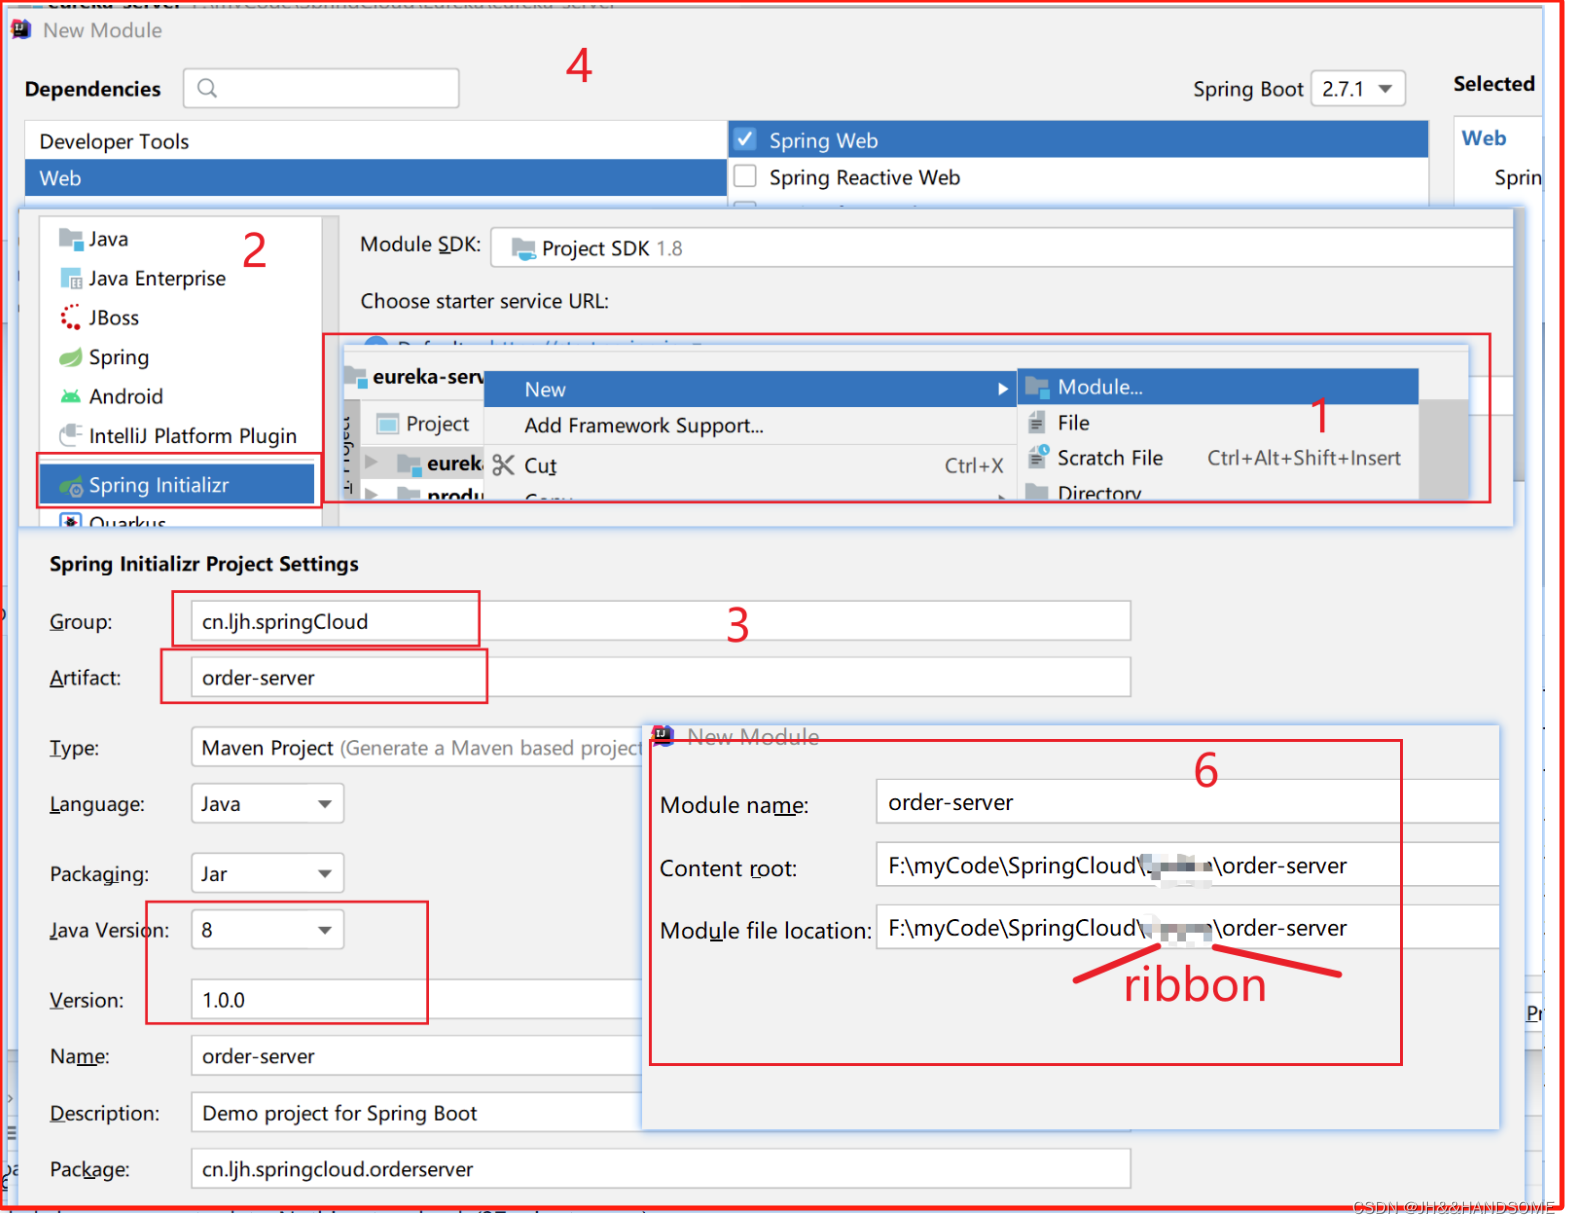The width and height of the screenshot is (1570, 1224).
Task: Click the Cut scissors icon
Action: (x=503, y=465)
